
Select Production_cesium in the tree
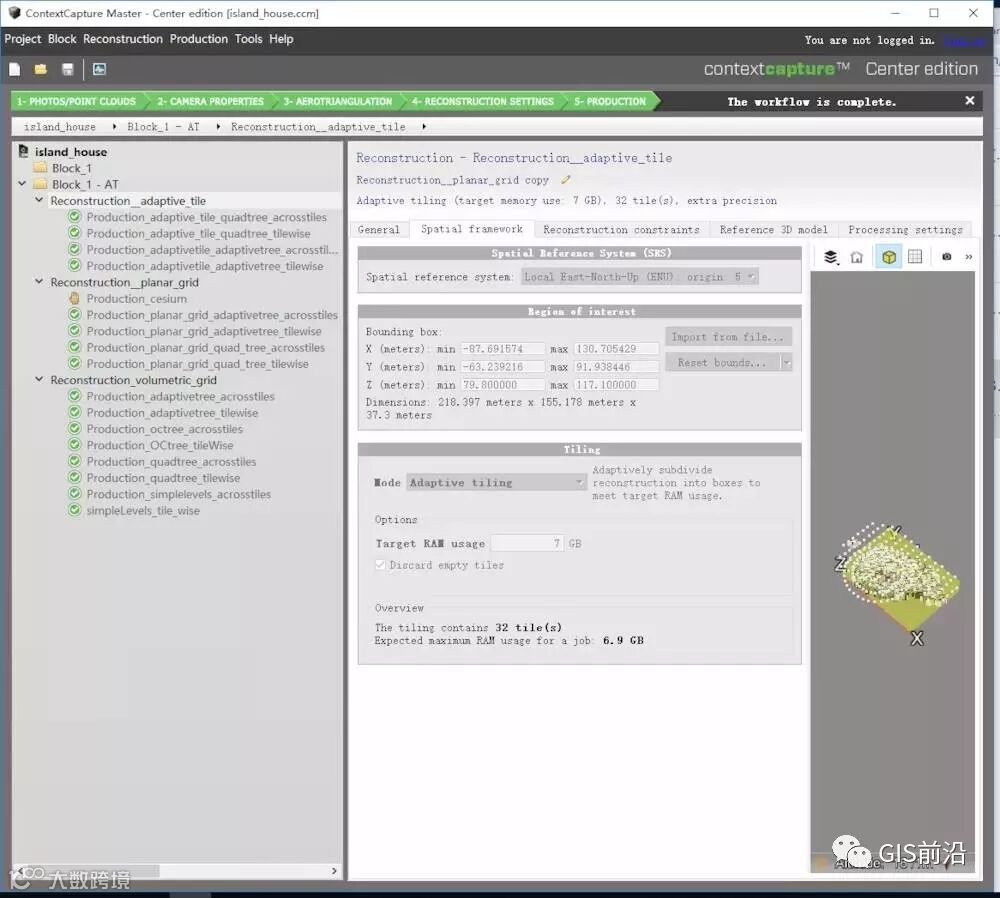coord(136,298)
